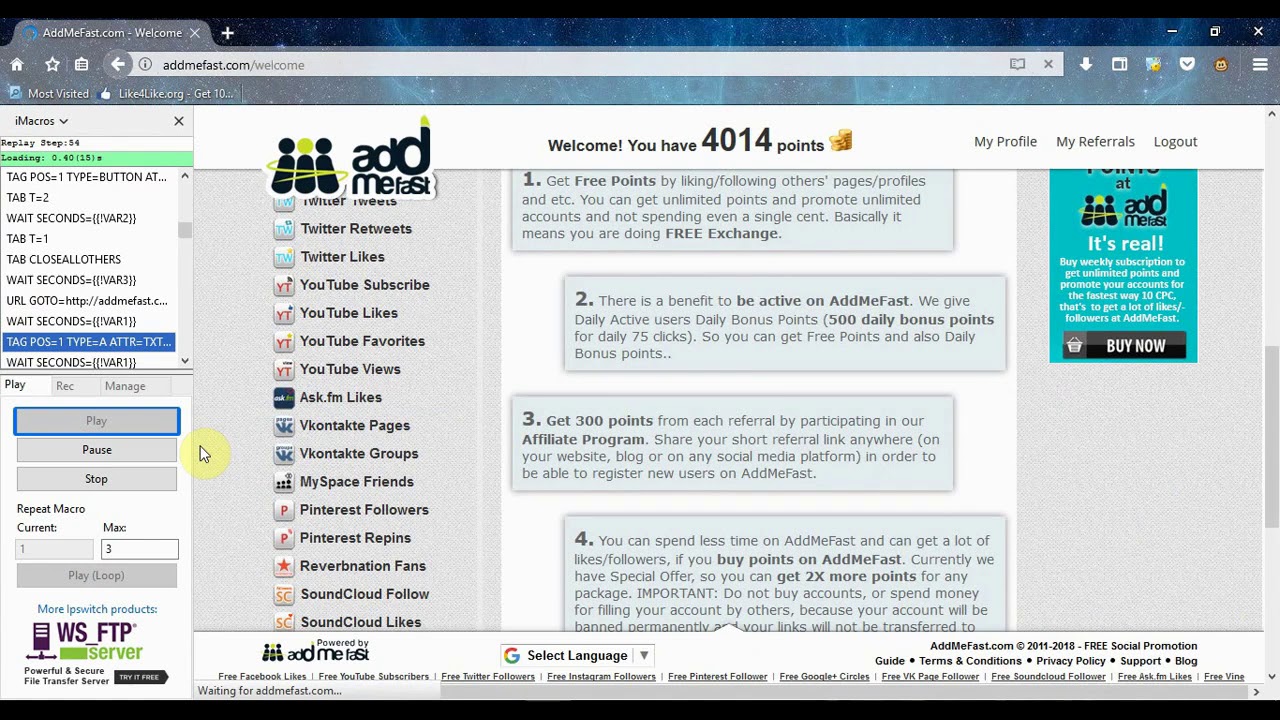This screenshot has width=1280, height=720.
Task: Open Terms & Conditions footer link
Action: pos(970,661)
